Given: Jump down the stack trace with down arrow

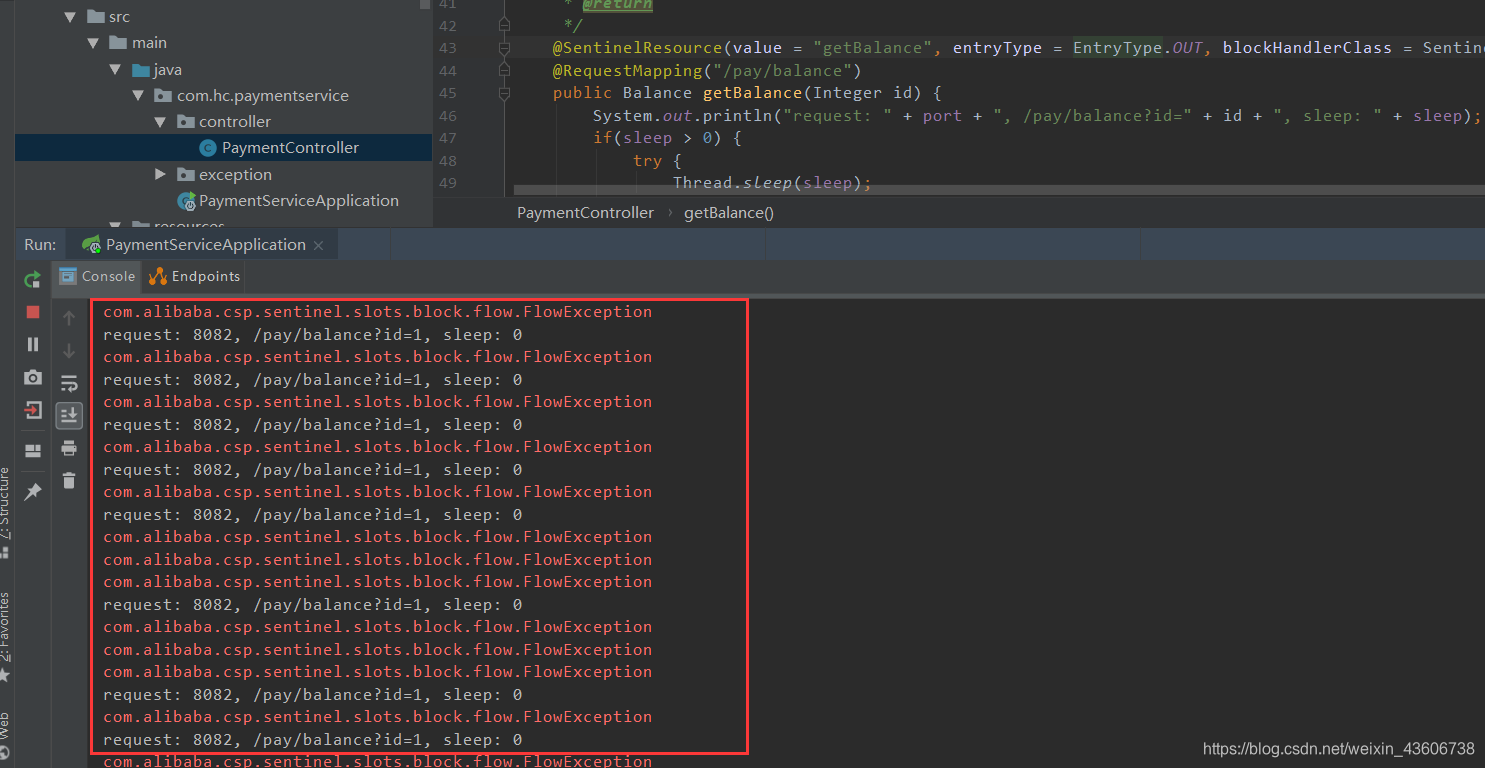Looking at the screenshot, I should pyautogui.click(x=69, y=350).
